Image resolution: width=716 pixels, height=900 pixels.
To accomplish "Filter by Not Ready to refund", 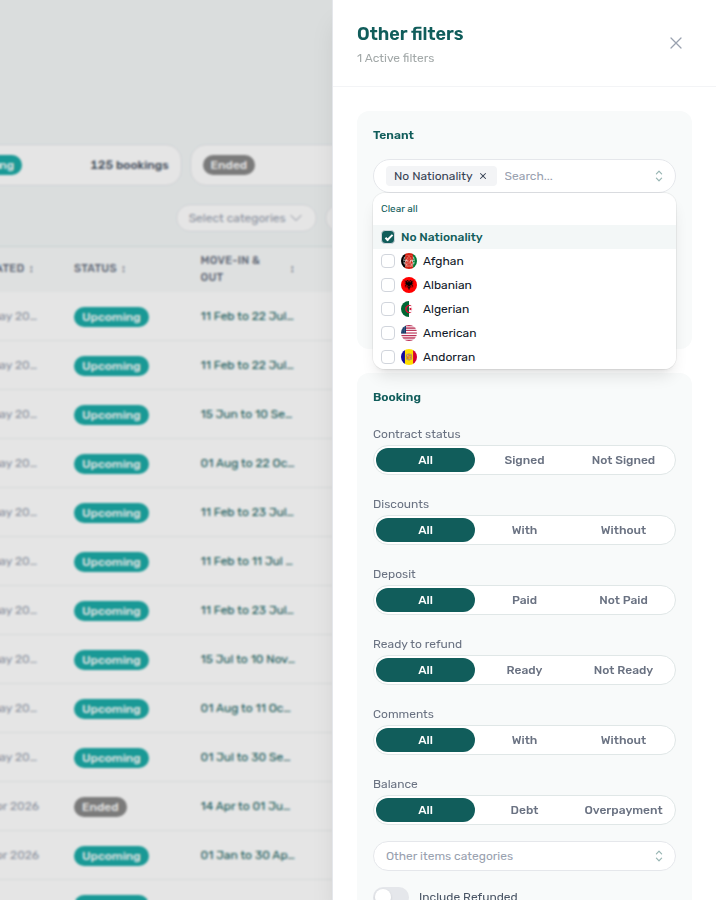I will (x=623, y=670).
